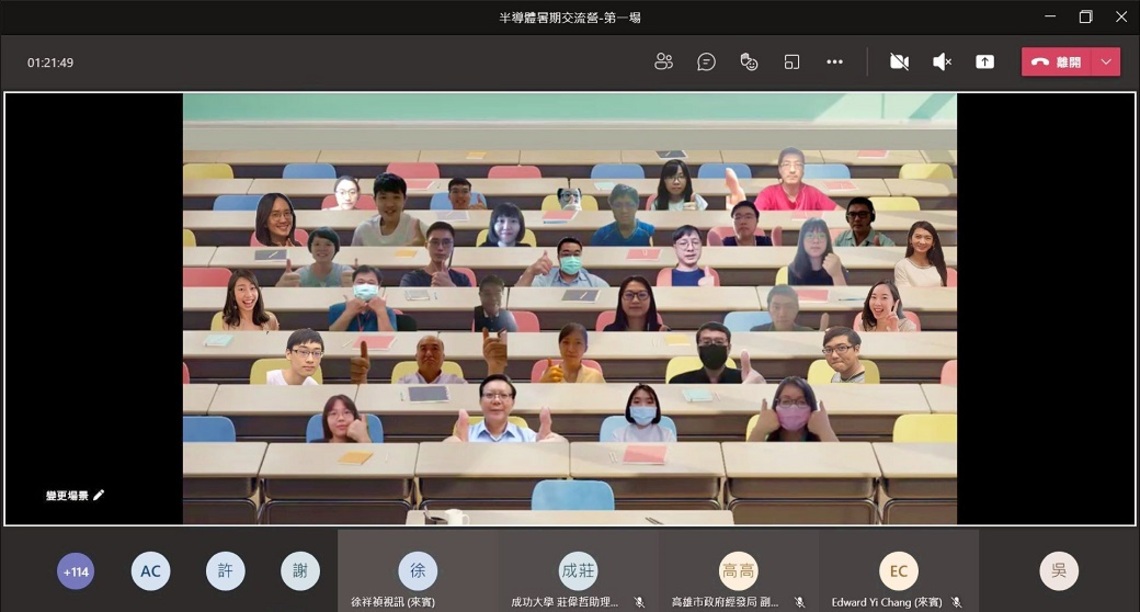
Task: Open the reactions and raise hand menu
Action: point(749,62)
